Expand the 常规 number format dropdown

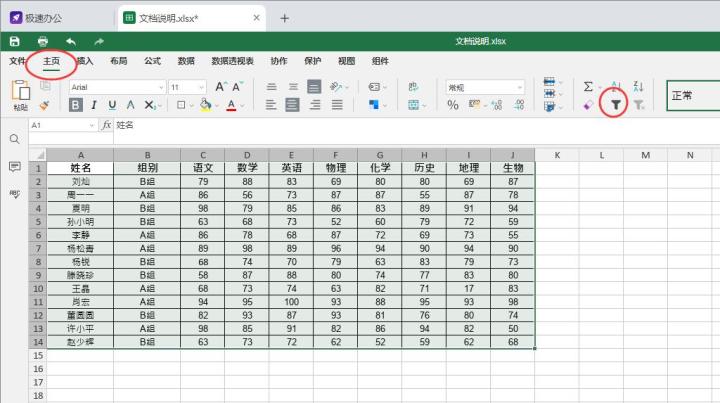tap(485, 87)
